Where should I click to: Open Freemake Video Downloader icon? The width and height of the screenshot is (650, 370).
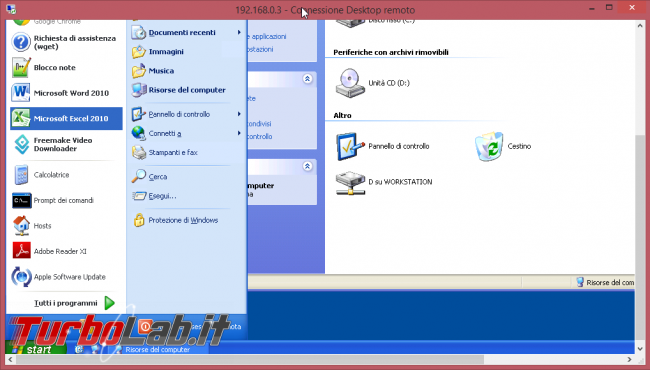coord(22,144)
